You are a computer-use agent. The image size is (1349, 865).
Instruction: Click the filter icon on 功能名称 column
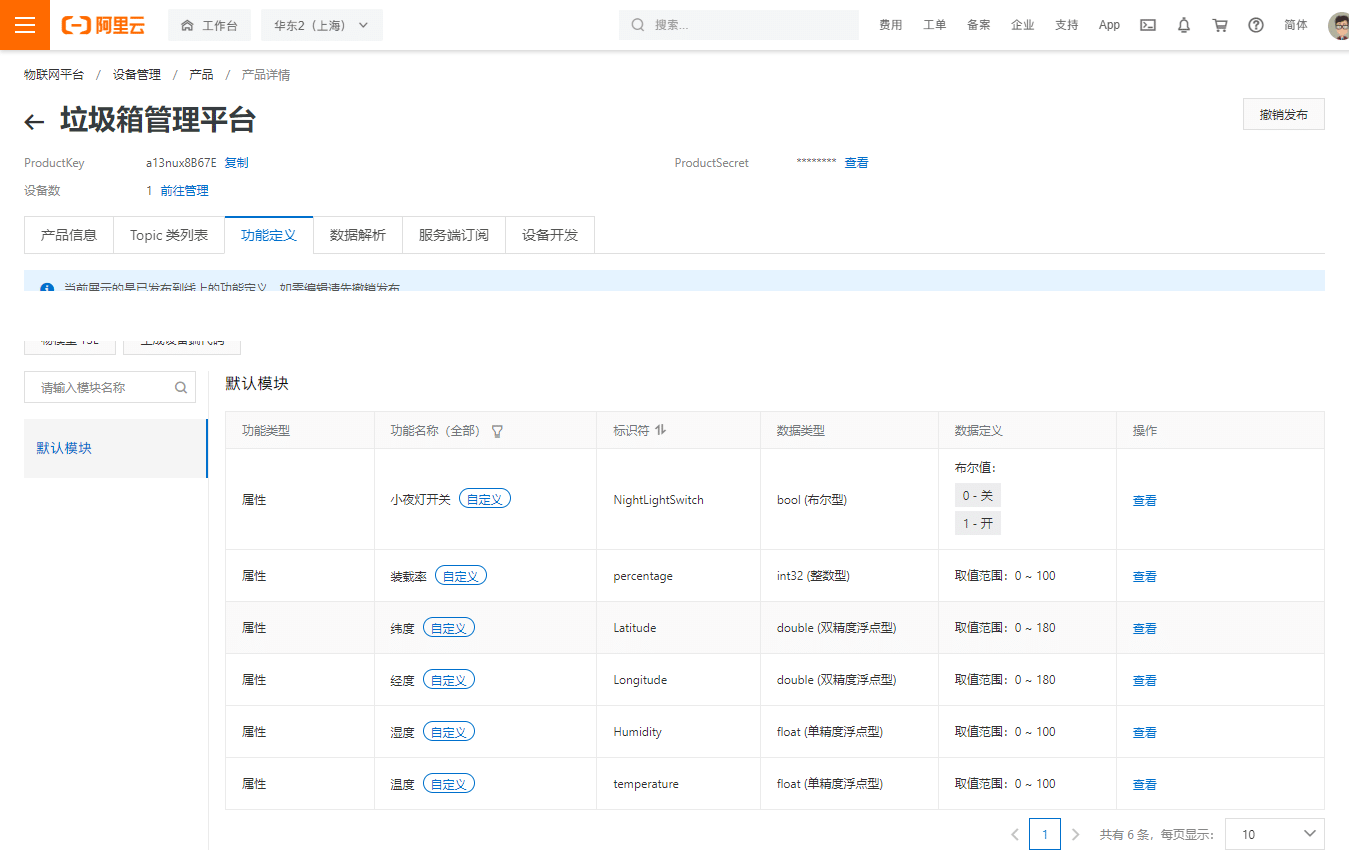[497, 431]
